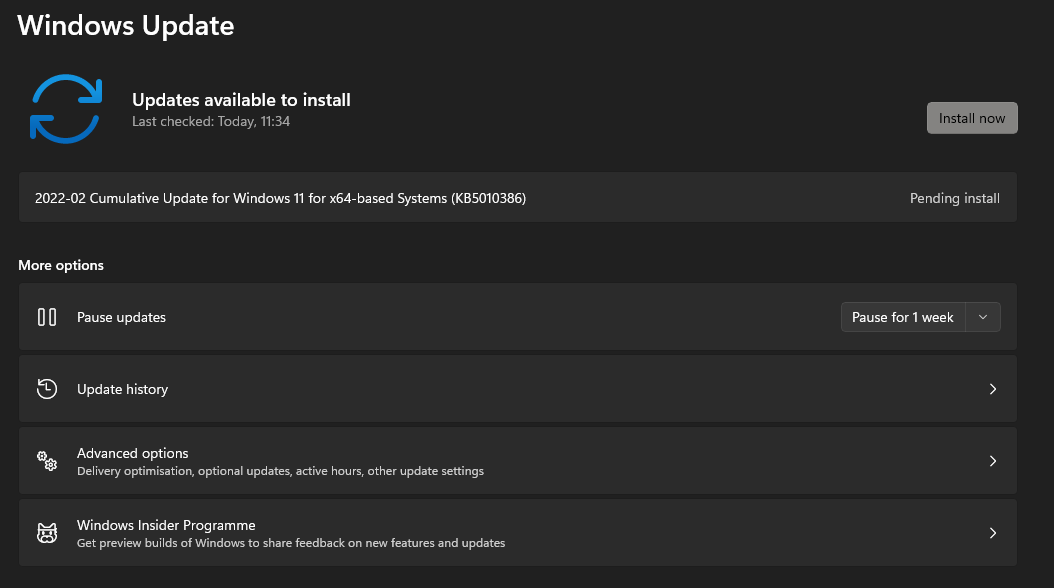Click the Updates available to install heading
Screen dimensions: 1054x588
pos(241,100)
